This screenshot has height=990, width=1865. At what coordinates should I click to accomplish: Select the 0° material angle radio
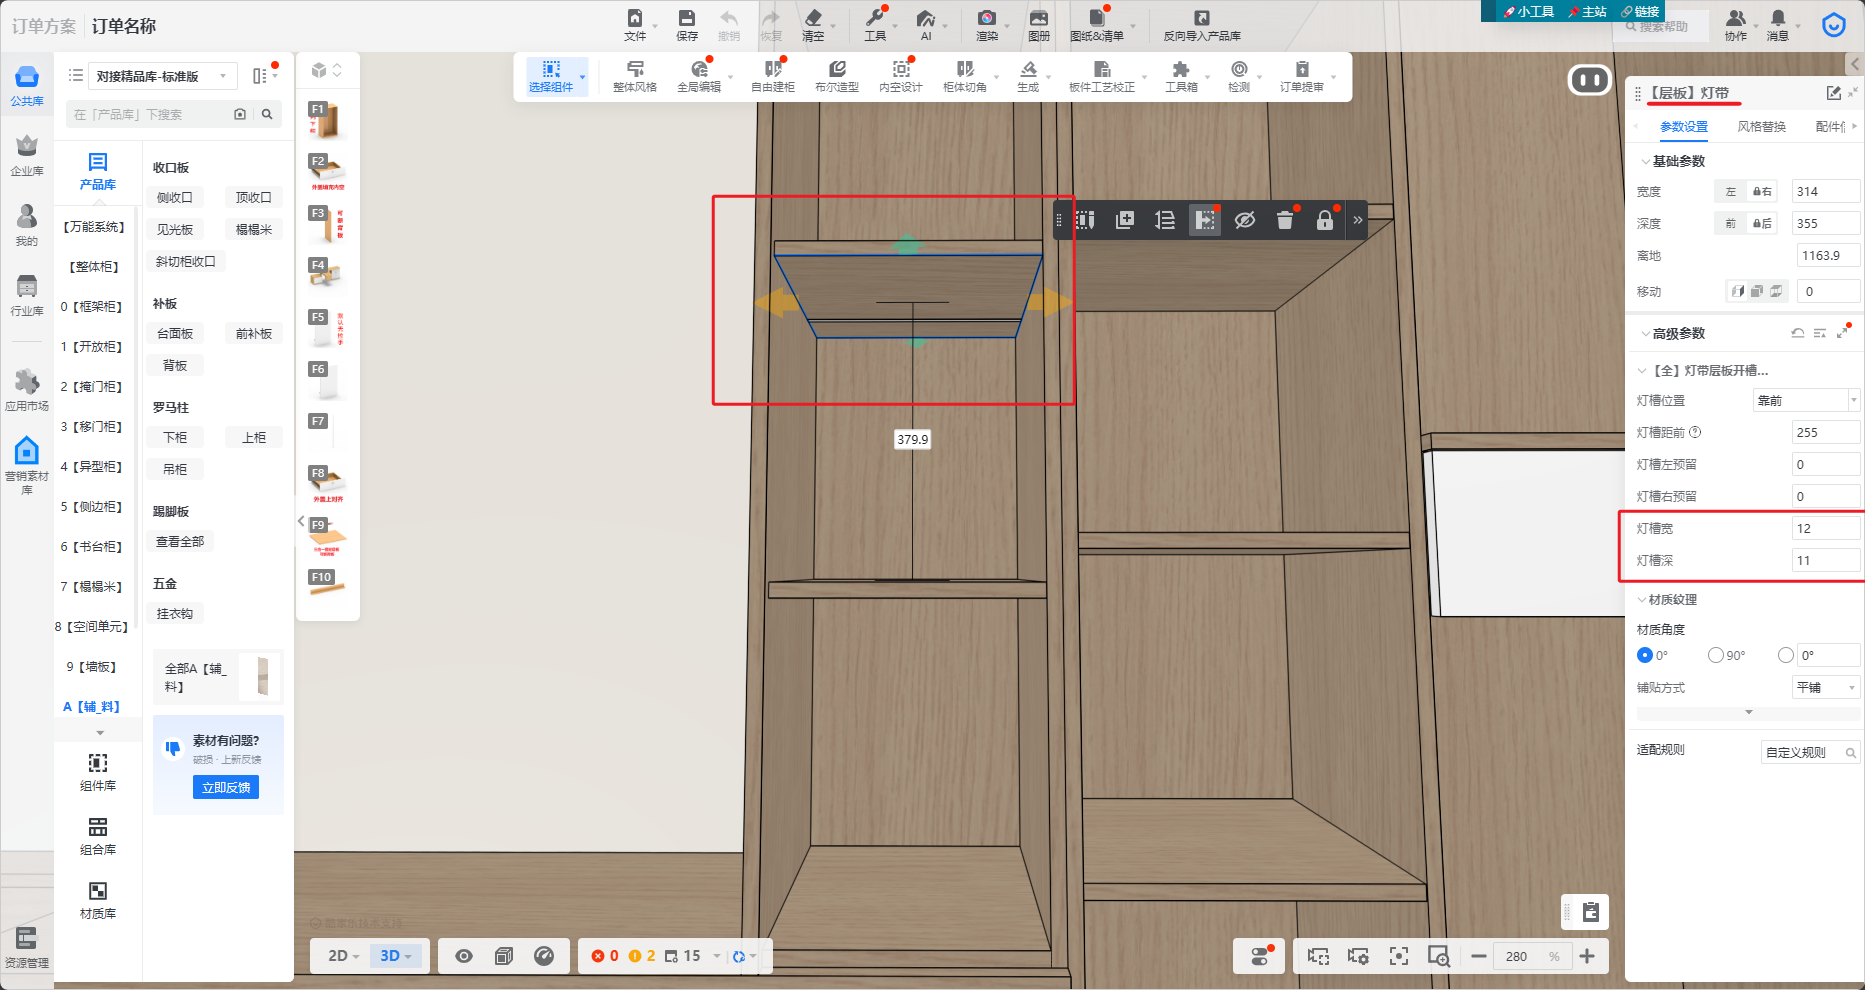pyautogui.click(x=1645, y=655)
